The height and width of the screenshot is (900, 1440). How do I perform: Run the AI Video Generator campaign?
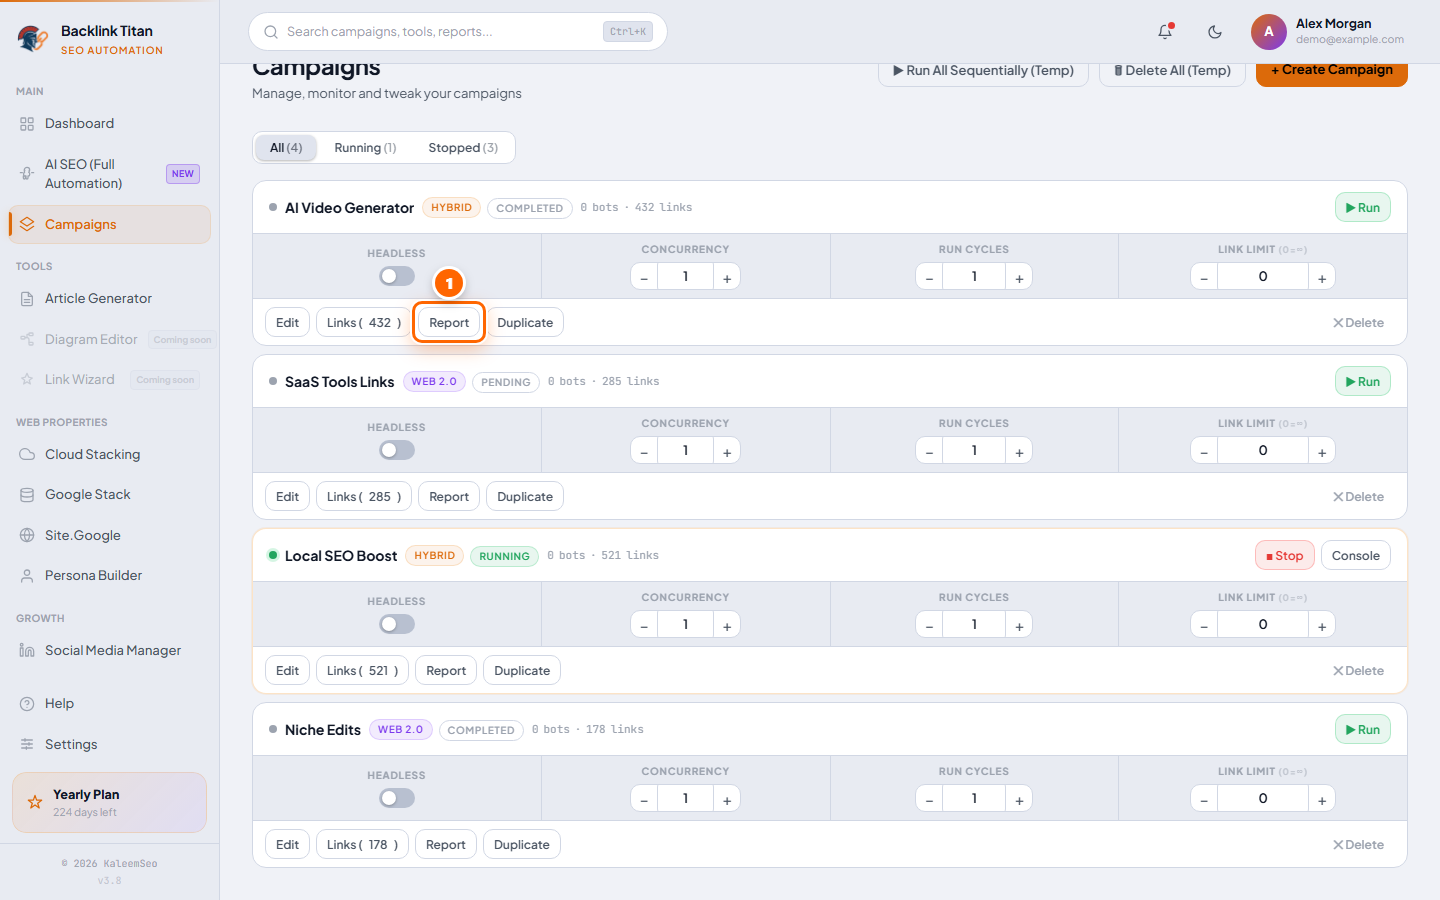pos(1363,208)
